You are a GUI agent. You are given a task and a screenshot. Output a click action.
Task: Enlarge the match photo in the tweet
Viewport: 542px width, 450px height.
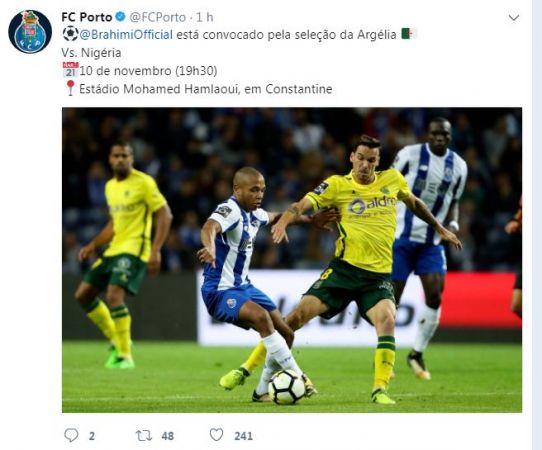pyautogui.click(x=292, y=260)
